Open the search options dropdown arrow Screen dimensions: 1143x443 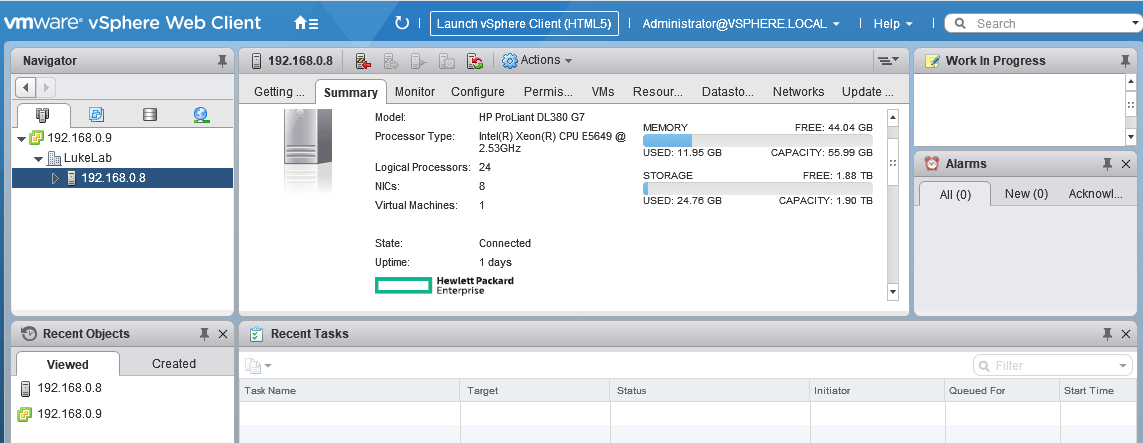coord(1134,23)
